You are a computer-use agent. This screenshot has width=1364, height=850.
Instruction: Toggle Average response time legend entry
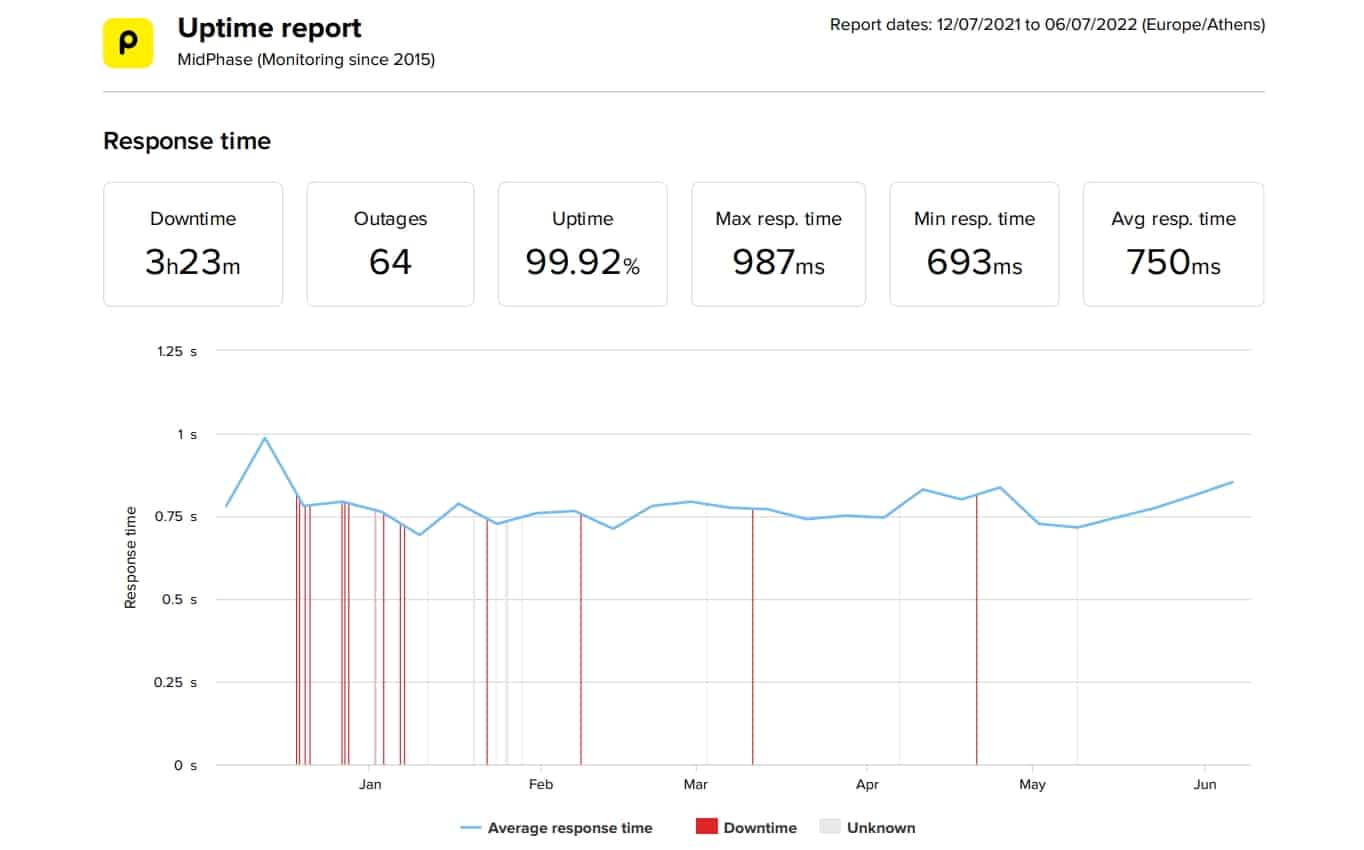557,828
